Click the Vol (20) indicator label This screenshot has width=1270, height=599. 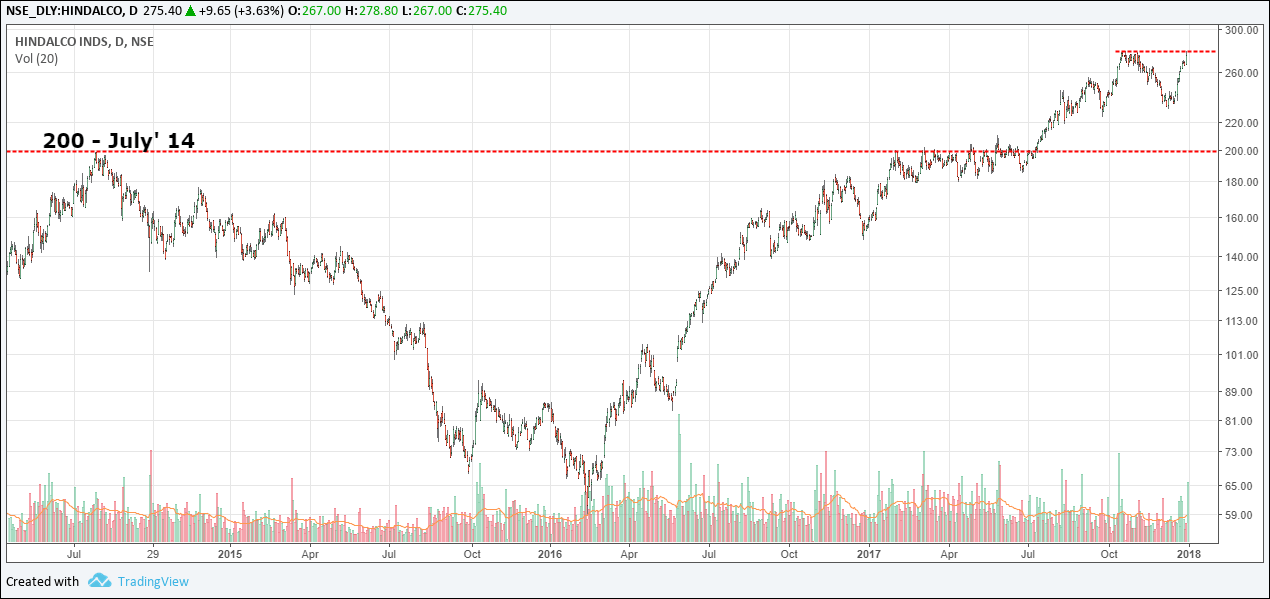pyautogui.click(x=36, y=59)
